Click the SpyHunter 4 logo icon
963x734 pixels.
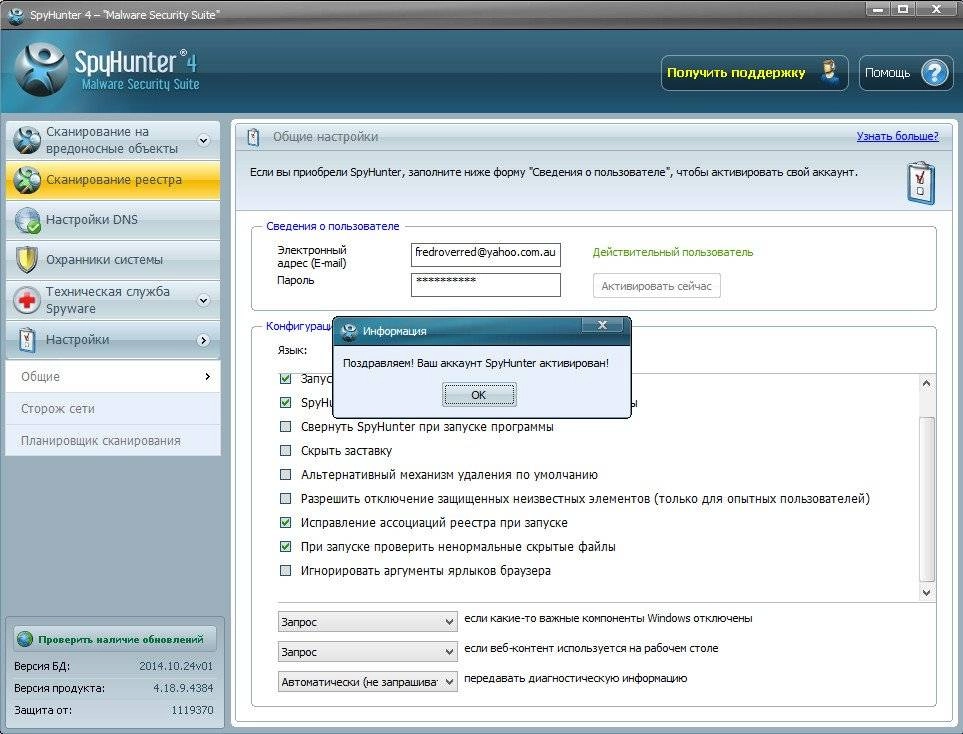41,69
